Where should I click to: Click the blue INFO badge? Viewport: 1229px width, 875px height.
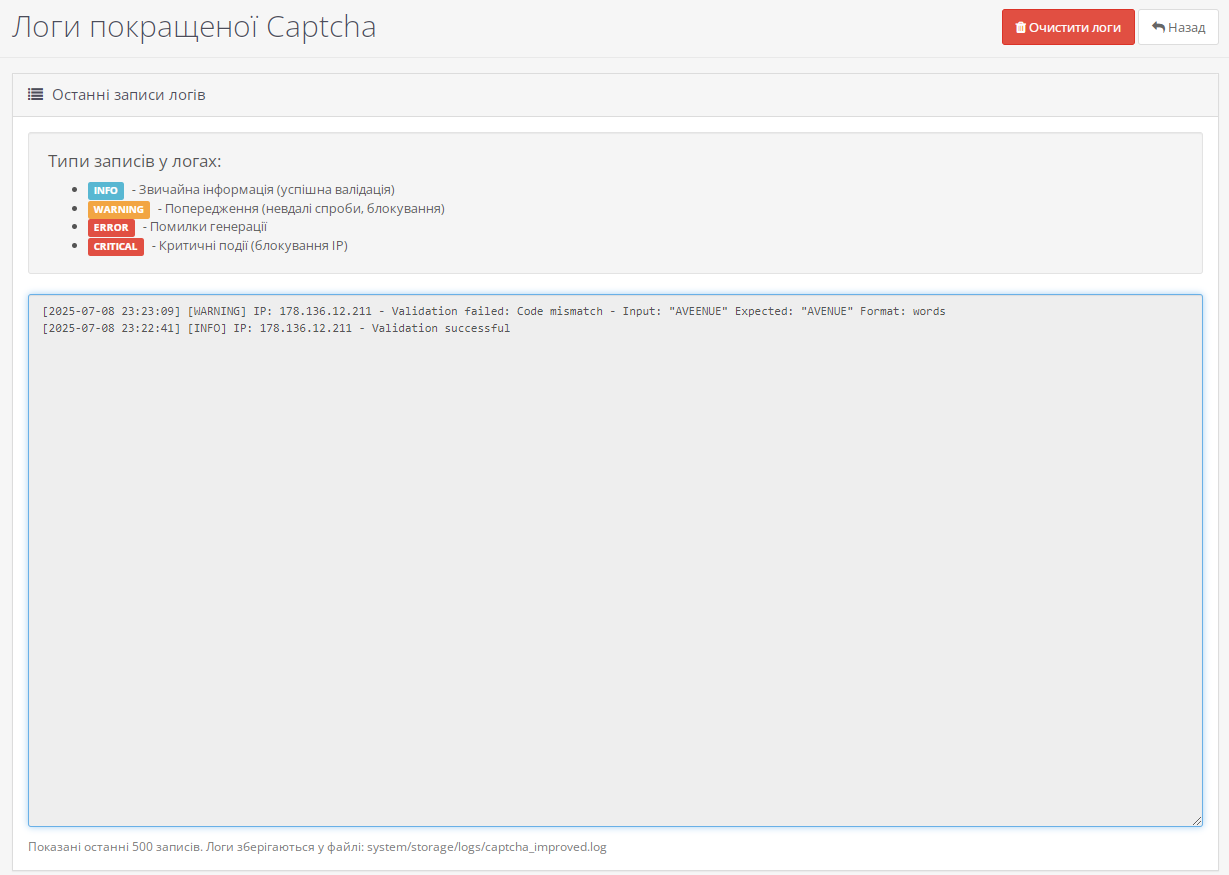click(106, 190)
